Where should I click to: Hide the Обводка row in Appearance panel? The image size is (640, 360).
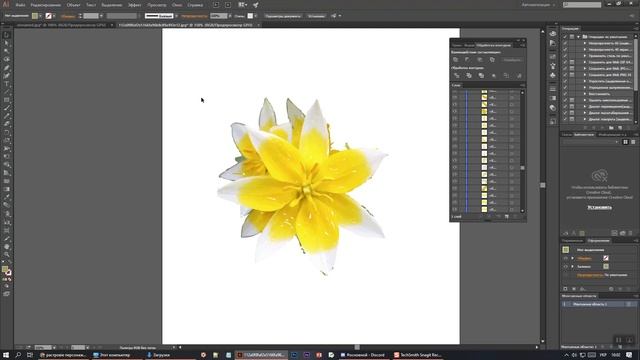point(565,258)
